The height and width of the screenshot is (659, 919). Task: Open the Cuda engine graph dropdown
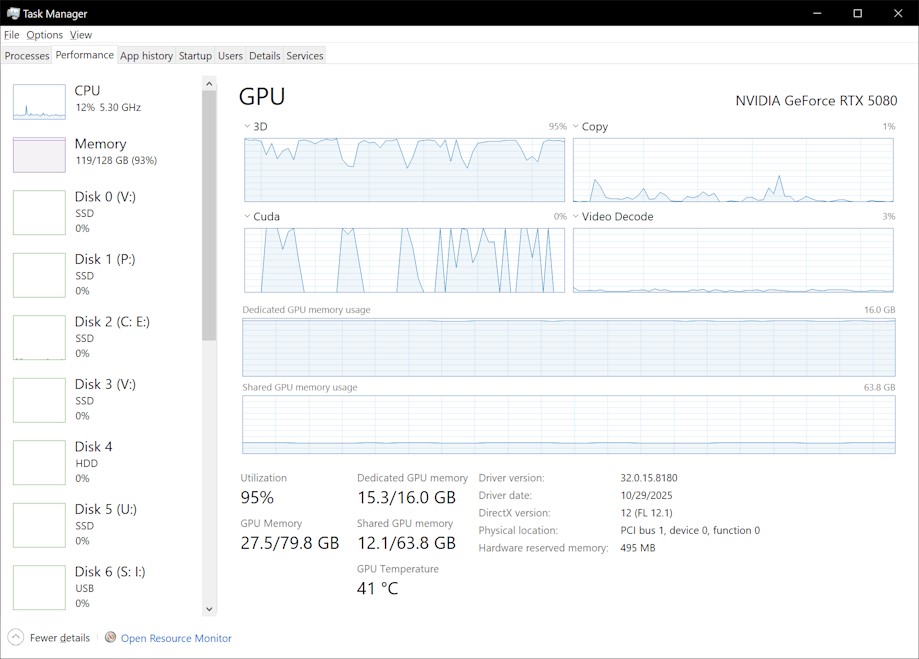(247, 216)
